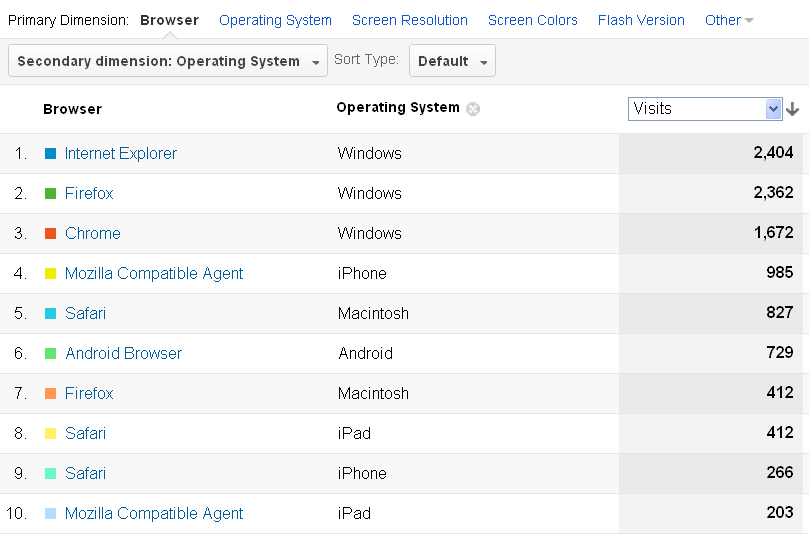The height and width of the screenshot is (539, 809).
Task: Open the Android Browser link
Action: click(123, 353)
